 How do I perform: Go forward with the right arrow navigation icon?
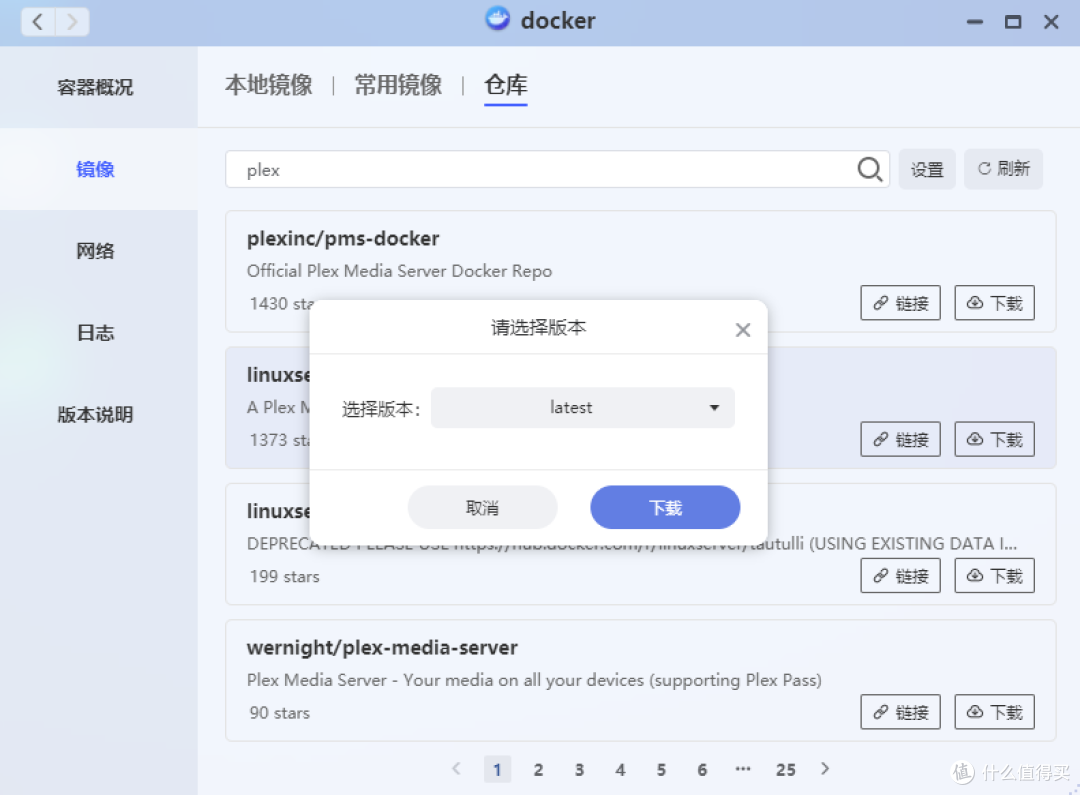click(x=72, y=22)
